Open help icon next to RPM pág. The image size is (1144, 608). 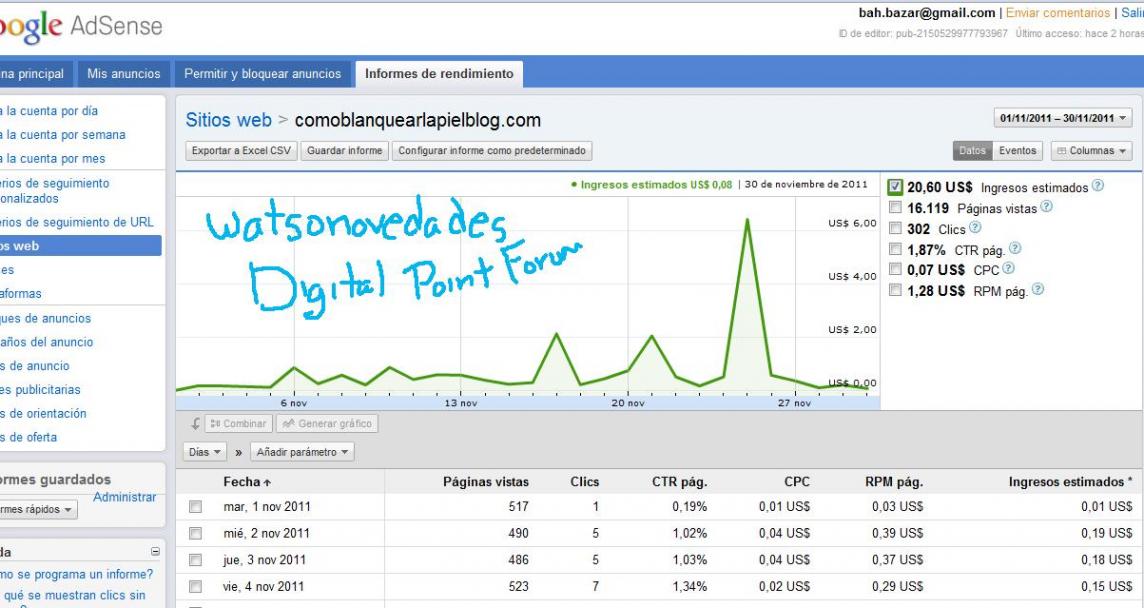1037,290
